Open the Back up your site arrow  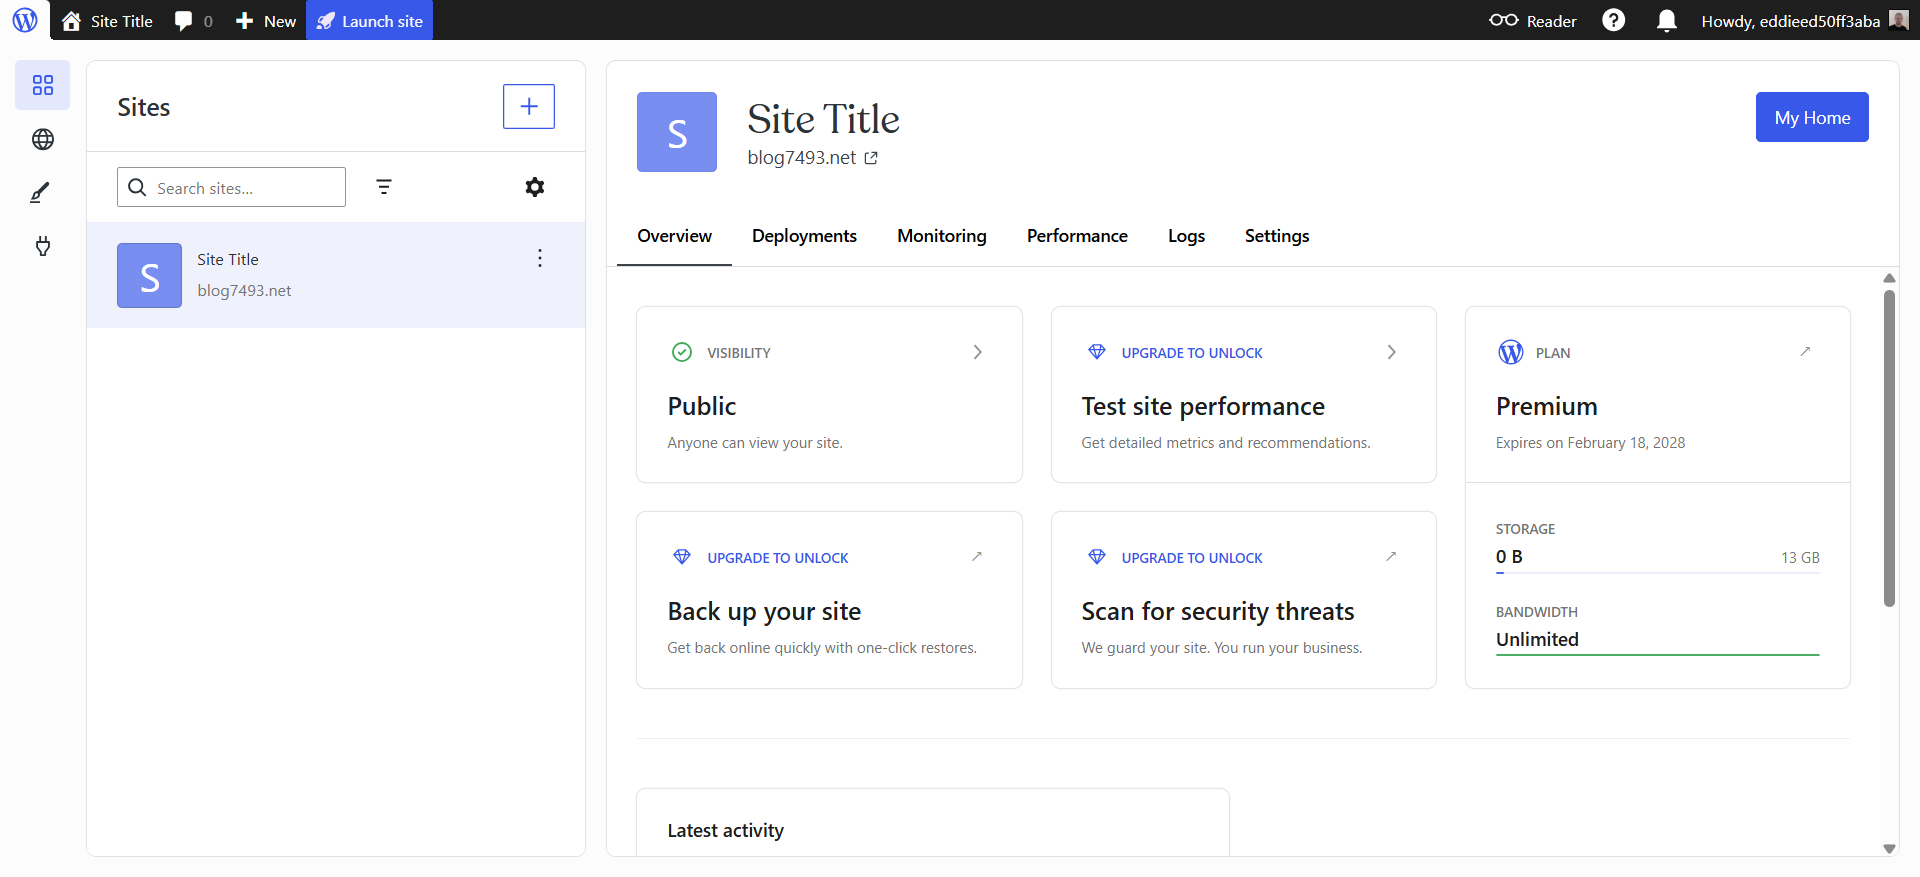977,556
